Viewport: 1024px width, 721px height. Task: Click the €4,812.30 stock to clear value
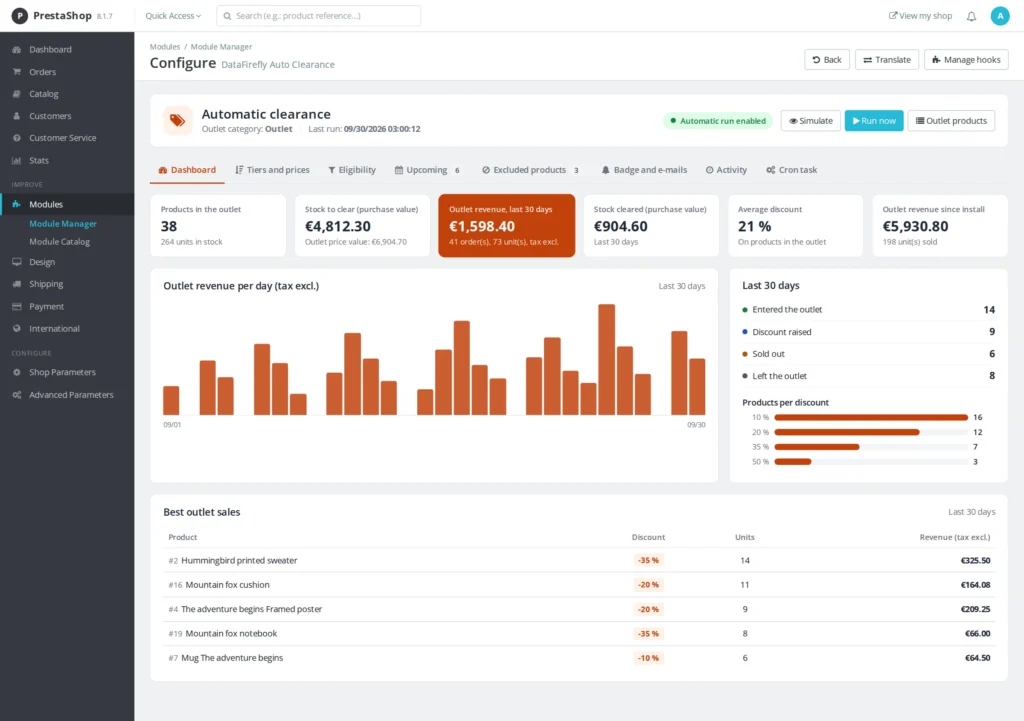pyautogui.click(x=338, y=226)
